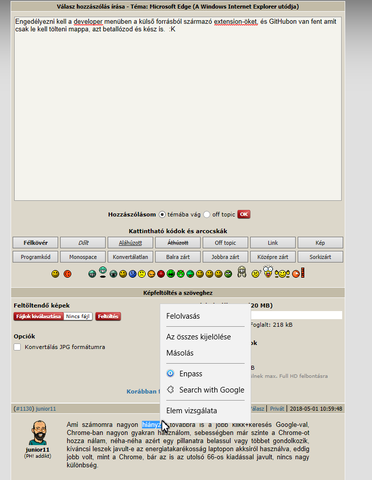The image size is (372, 480).
Task: Insert the pale yellow sad emoticon
Action: [142, 274]
